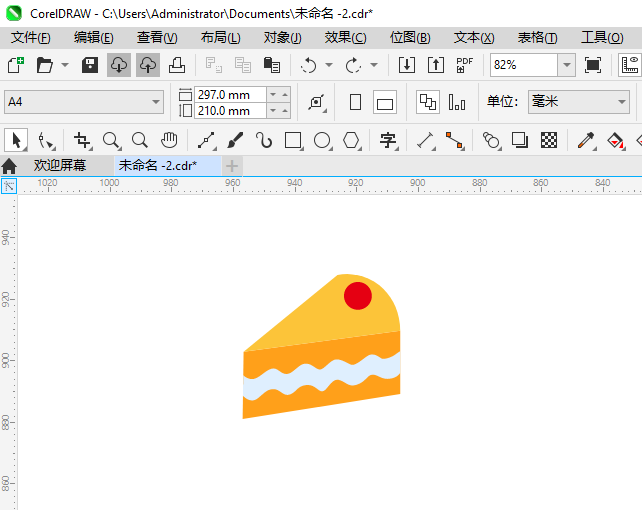Open the page dimensions settings icon
642x510 pixels.
point(316,102)
